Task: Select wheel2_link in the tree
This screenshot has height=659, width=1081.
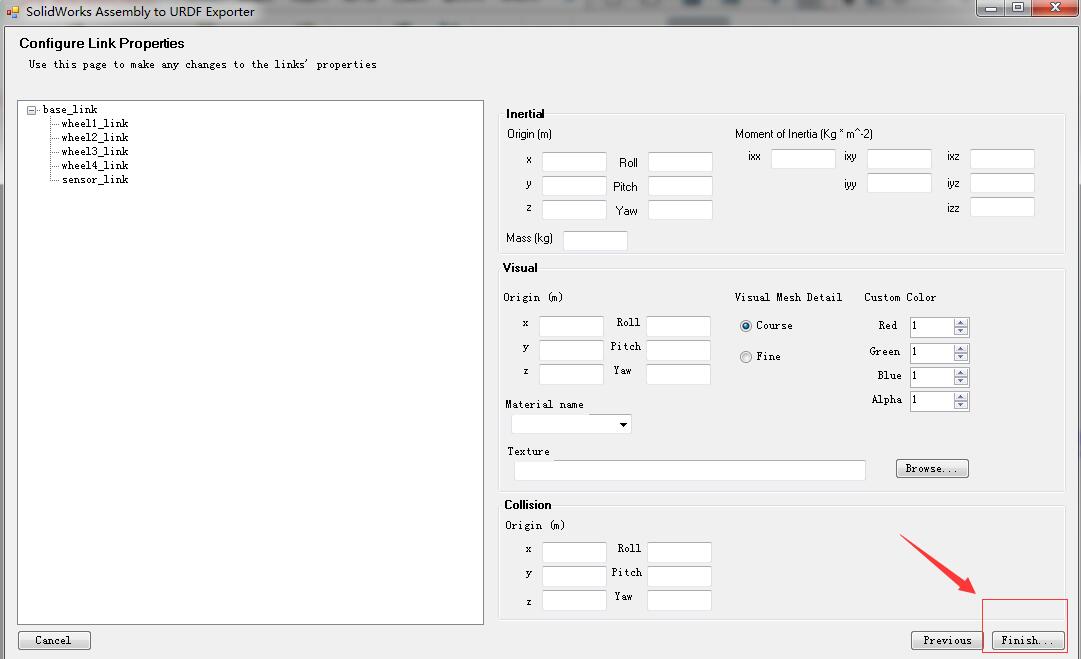Action: pyautogui.click(x=94, y=137)
